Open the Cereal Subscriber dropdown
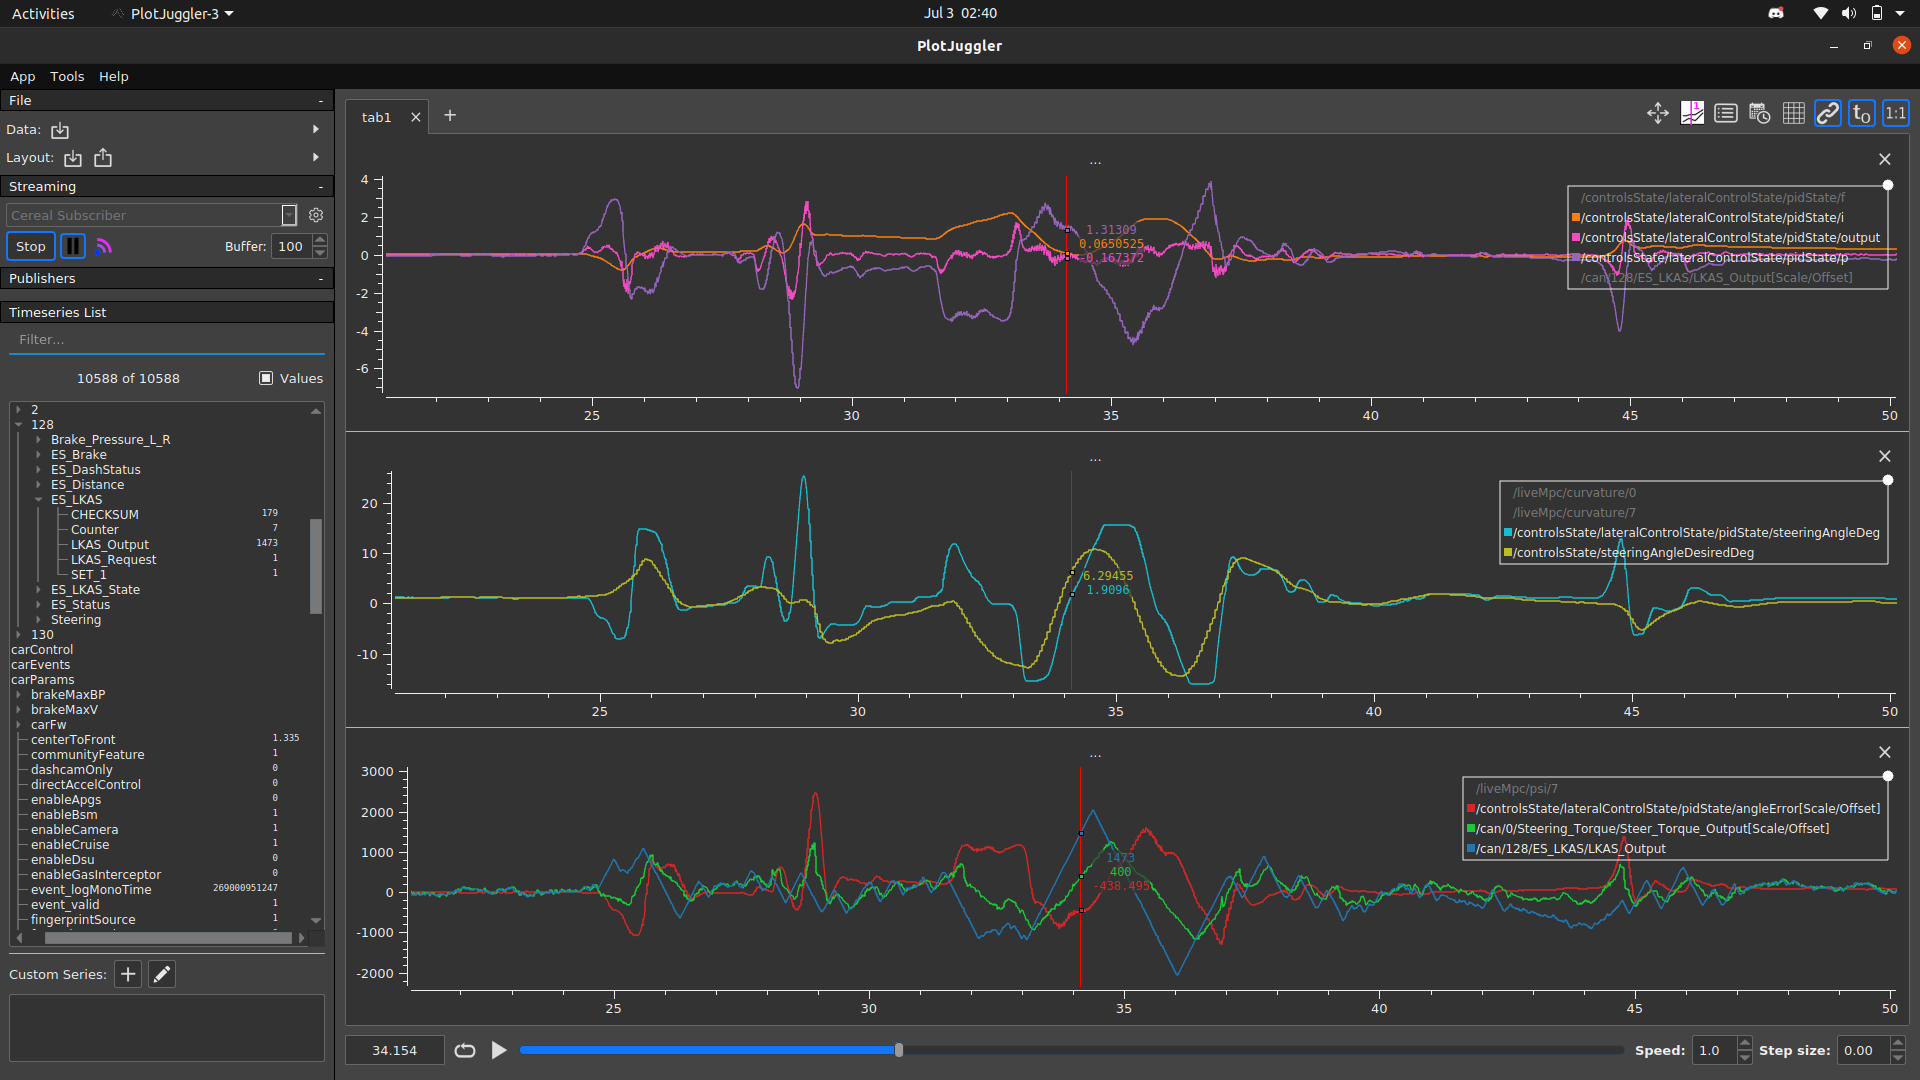This screenshot has width=1920, height=1080. (289, 215)
